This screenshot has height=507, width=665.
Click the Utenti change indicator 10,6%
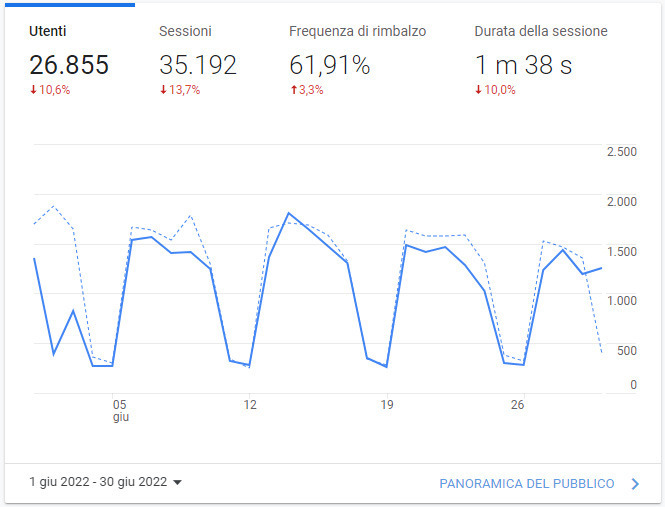point(50,90)
